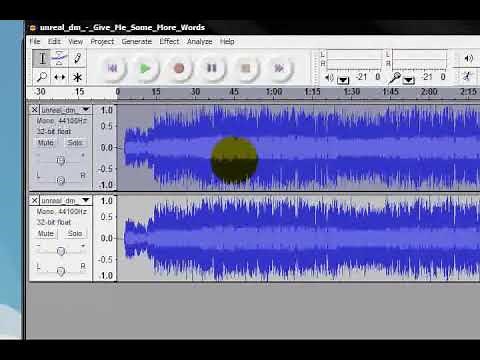Close the first track with X

click(34, 110)
